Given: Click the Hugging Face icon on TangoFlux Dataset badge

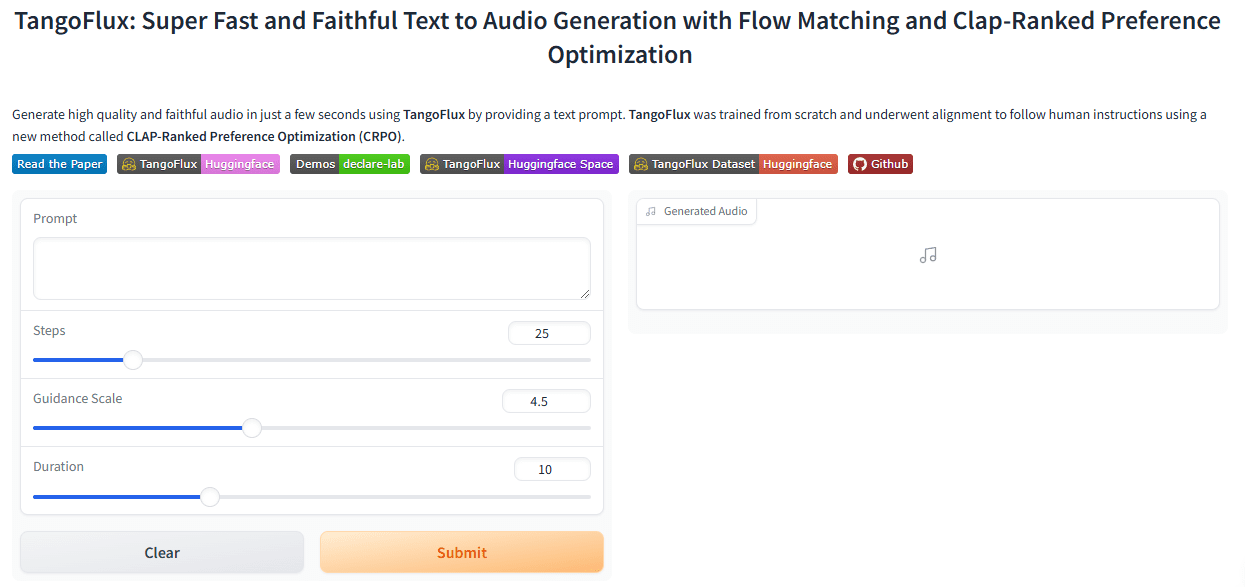Looking at the screenshot, I should coord(641,164).
